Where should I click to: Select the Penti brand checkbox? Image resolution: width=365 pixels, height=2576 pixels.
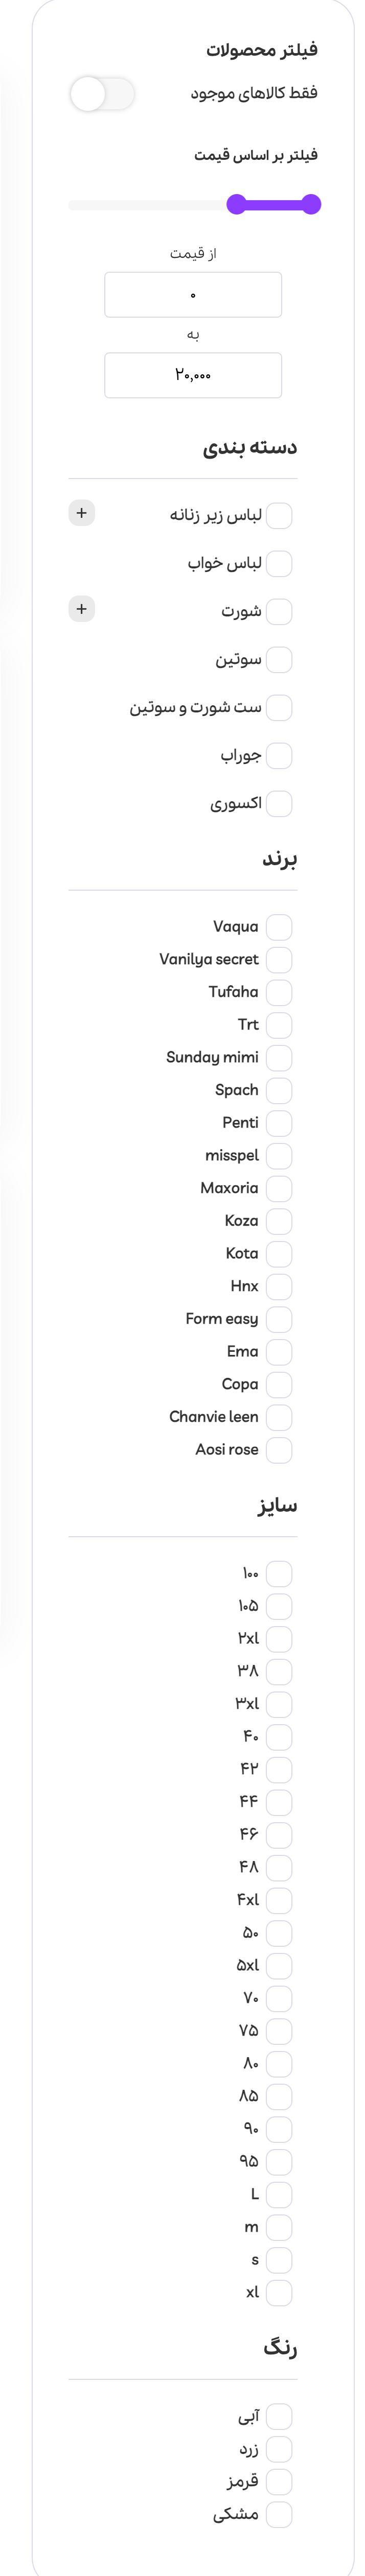pos(279,1123)
